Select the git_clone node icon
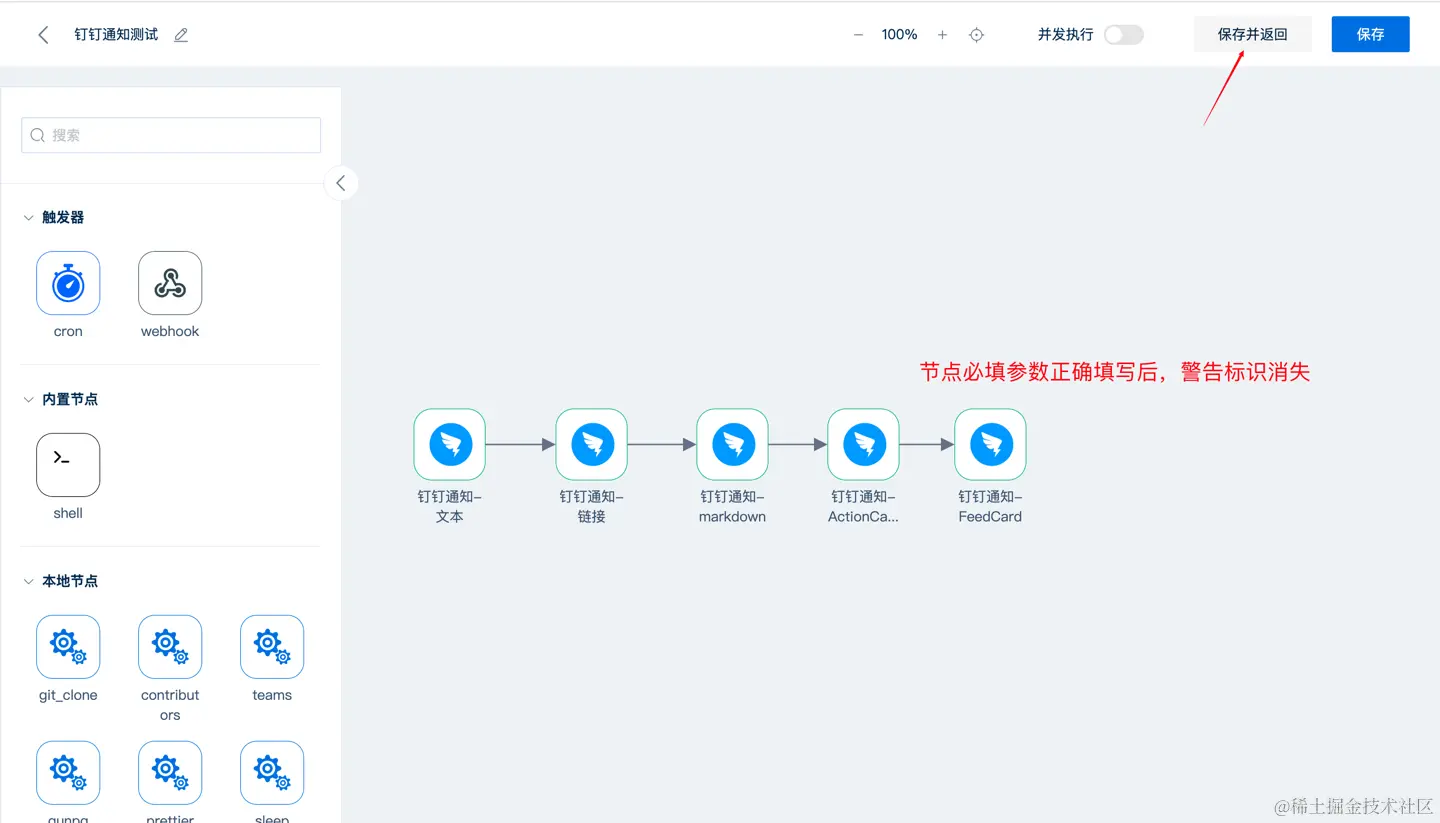Viewport: 1440px width, 823px height. click(68, 647)
